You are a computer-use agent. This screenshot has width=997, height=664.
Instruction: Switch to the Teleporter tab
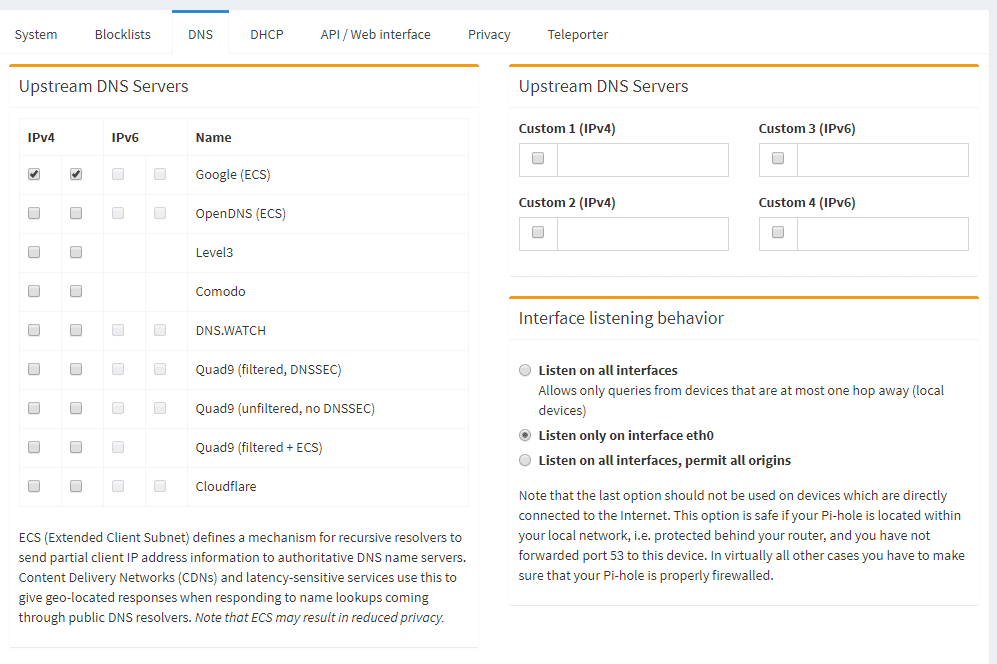coord(578,34)
